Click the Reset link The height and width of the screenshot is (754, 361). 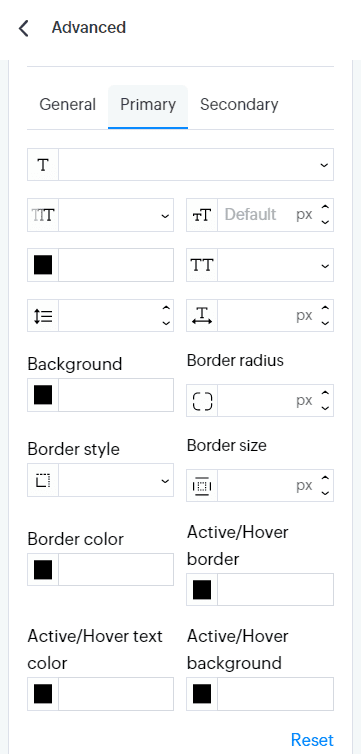[x=312, y=740]
